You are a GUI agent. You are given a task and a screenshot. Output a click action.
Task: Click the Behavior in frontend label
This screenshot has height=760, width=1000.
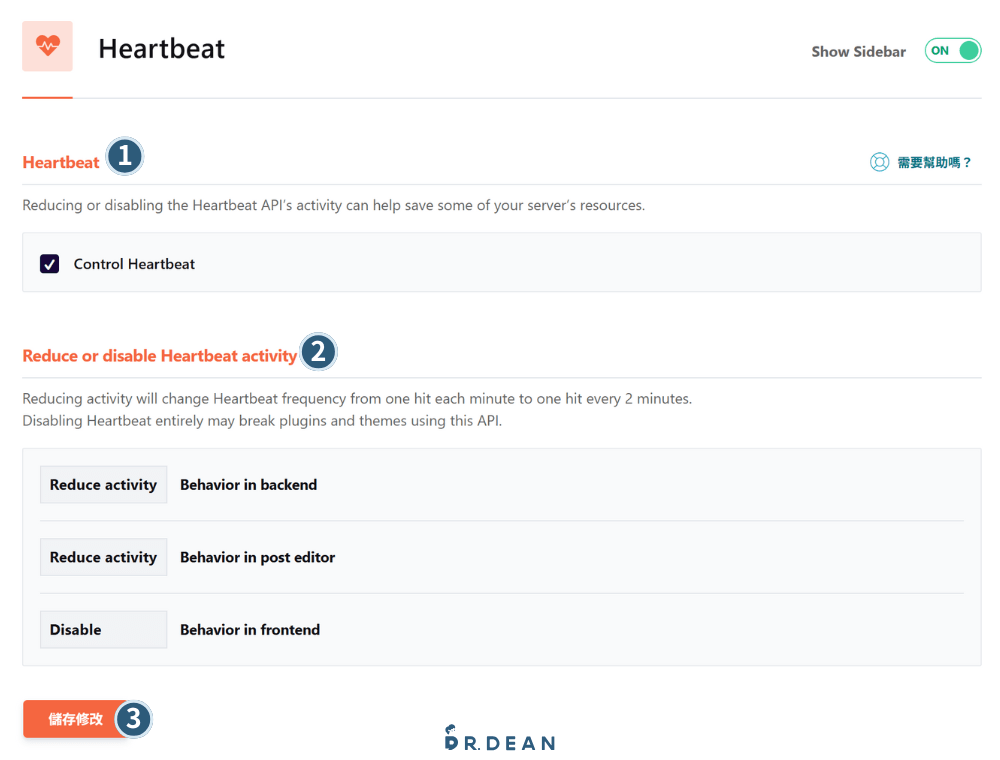point(250,630)
